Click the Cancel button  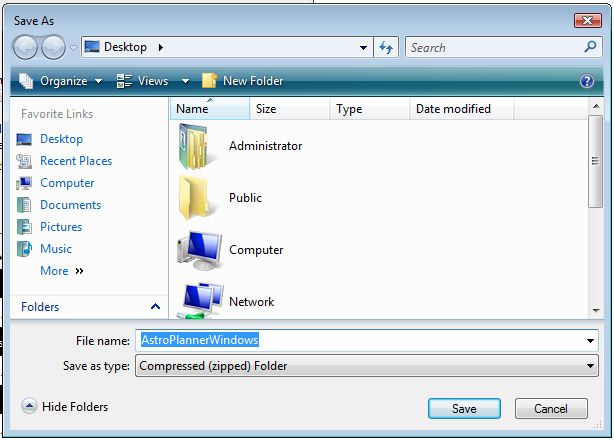pyautogui.click(x=550, y=409)
